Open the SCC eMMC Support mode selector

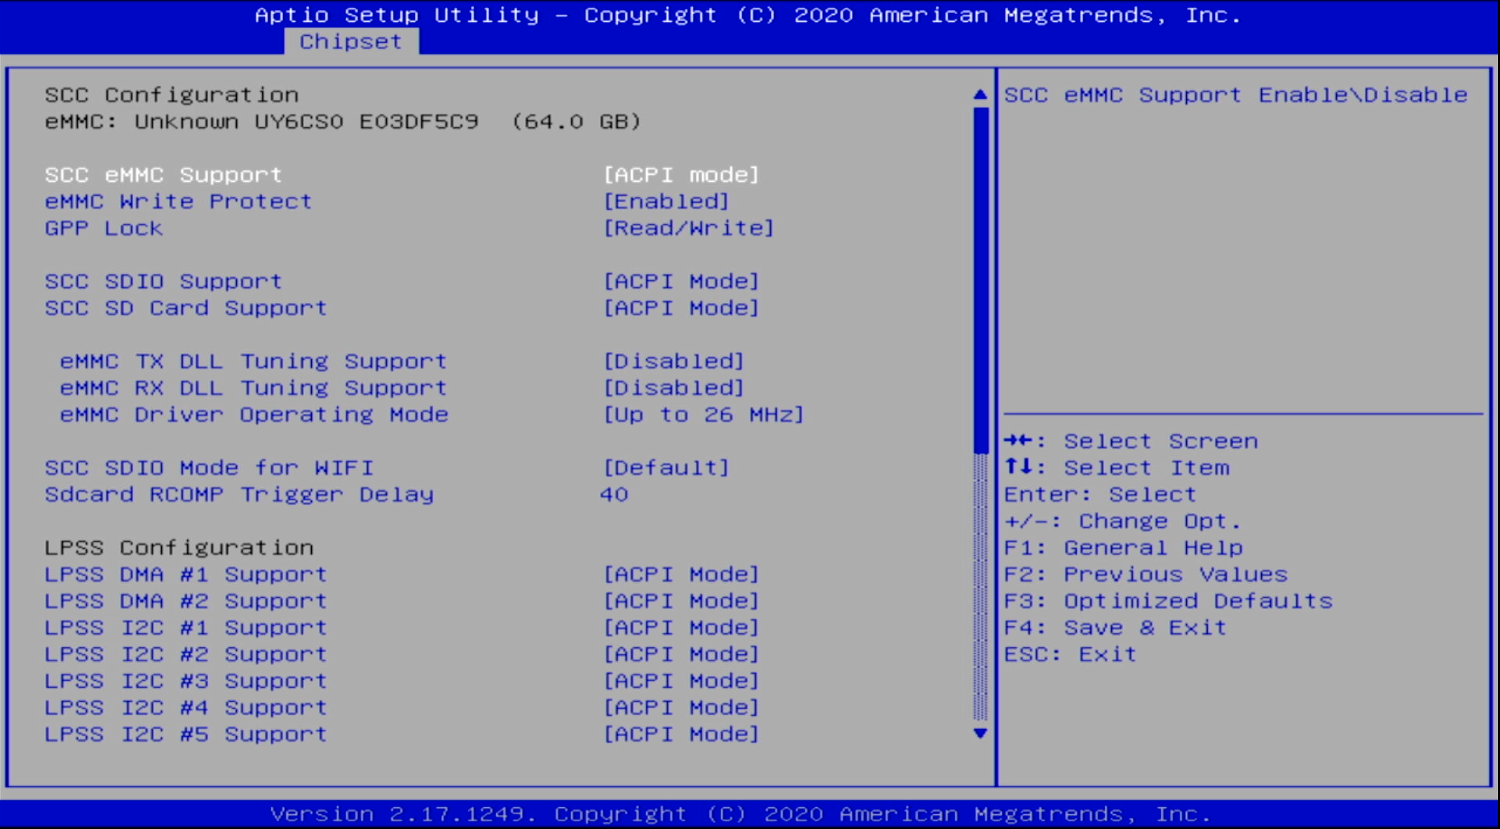(x=681, y=174)
